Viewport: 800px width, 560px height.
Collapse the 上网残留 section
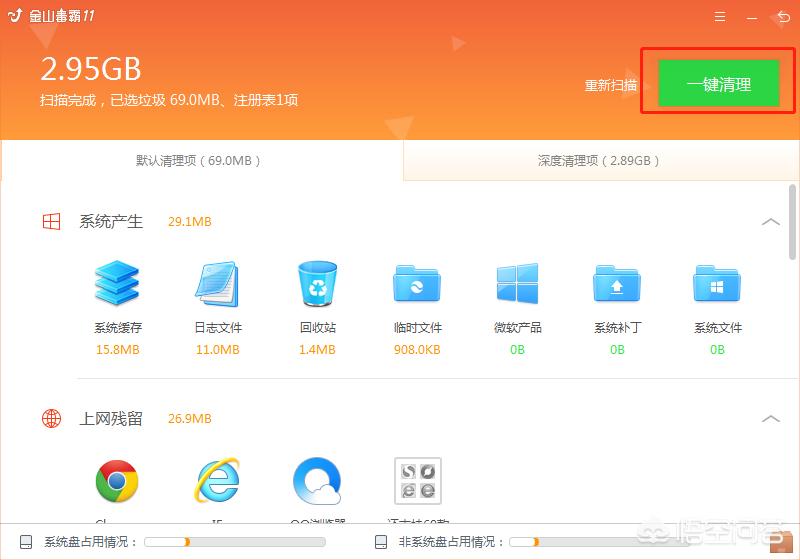click(x=770, y=419)
